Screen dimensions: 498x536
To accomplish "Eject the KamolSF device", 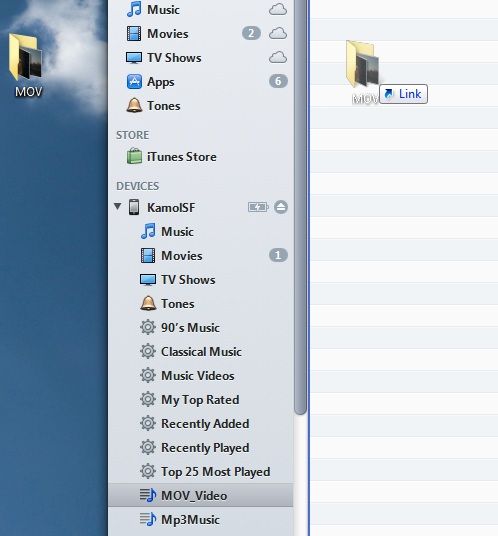I will tap(281, 207).
